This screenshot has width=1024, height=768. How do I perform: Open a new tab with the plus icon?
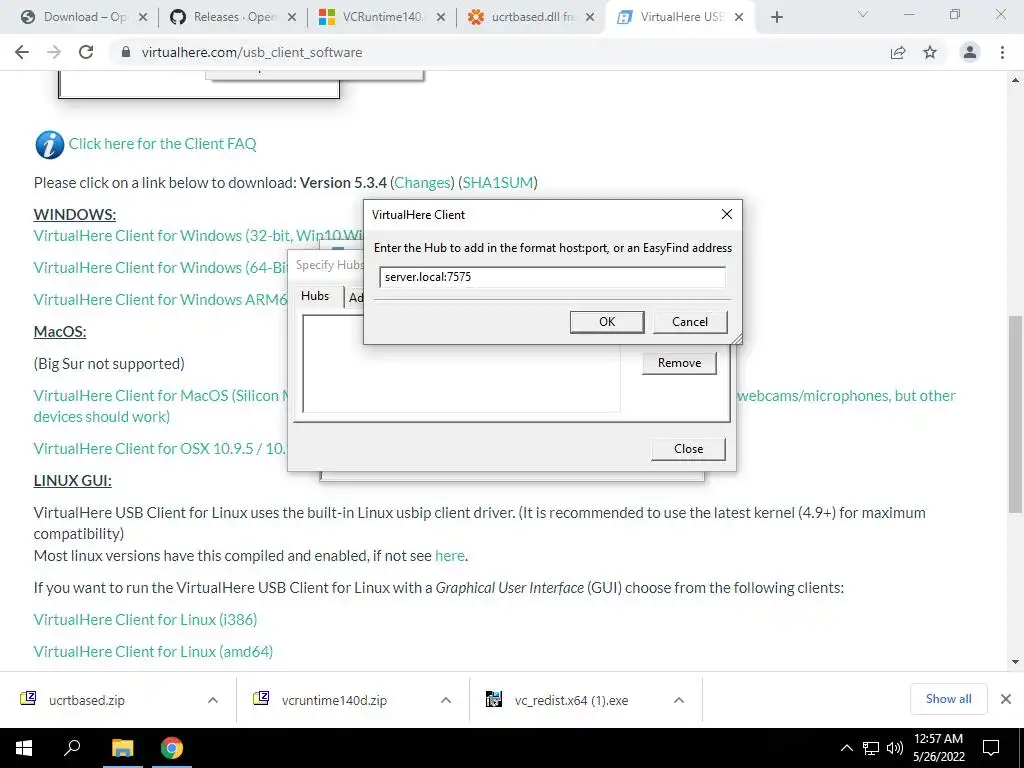tap(776, 18)
